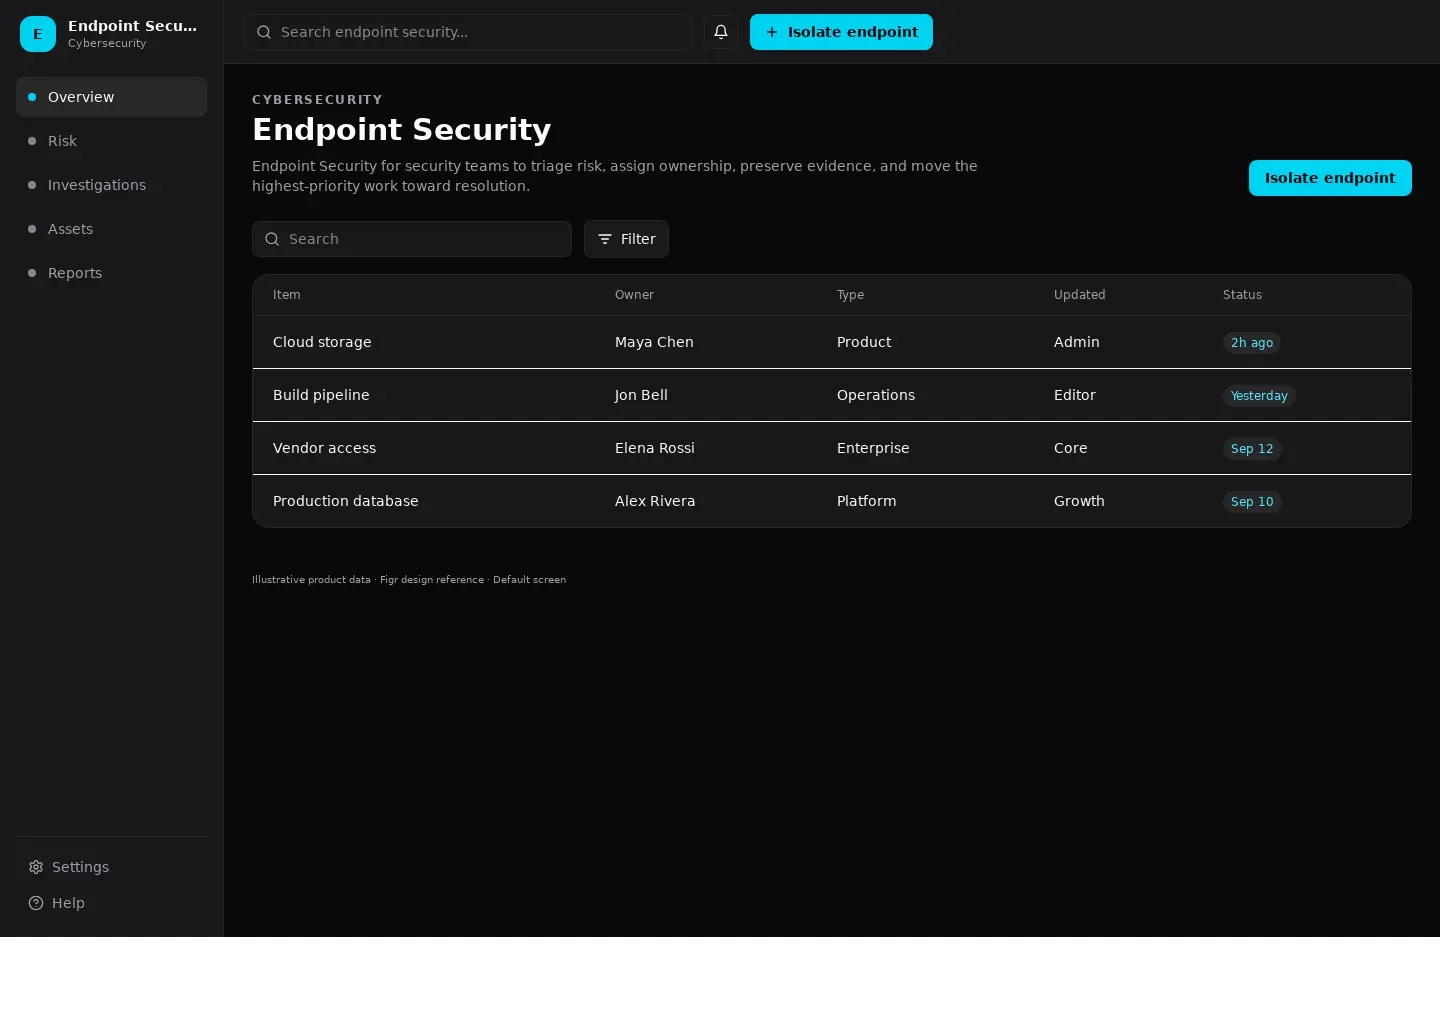1440x1024 pixels.
Task: Click the Settings gear icon
Action: click(36, 867)
